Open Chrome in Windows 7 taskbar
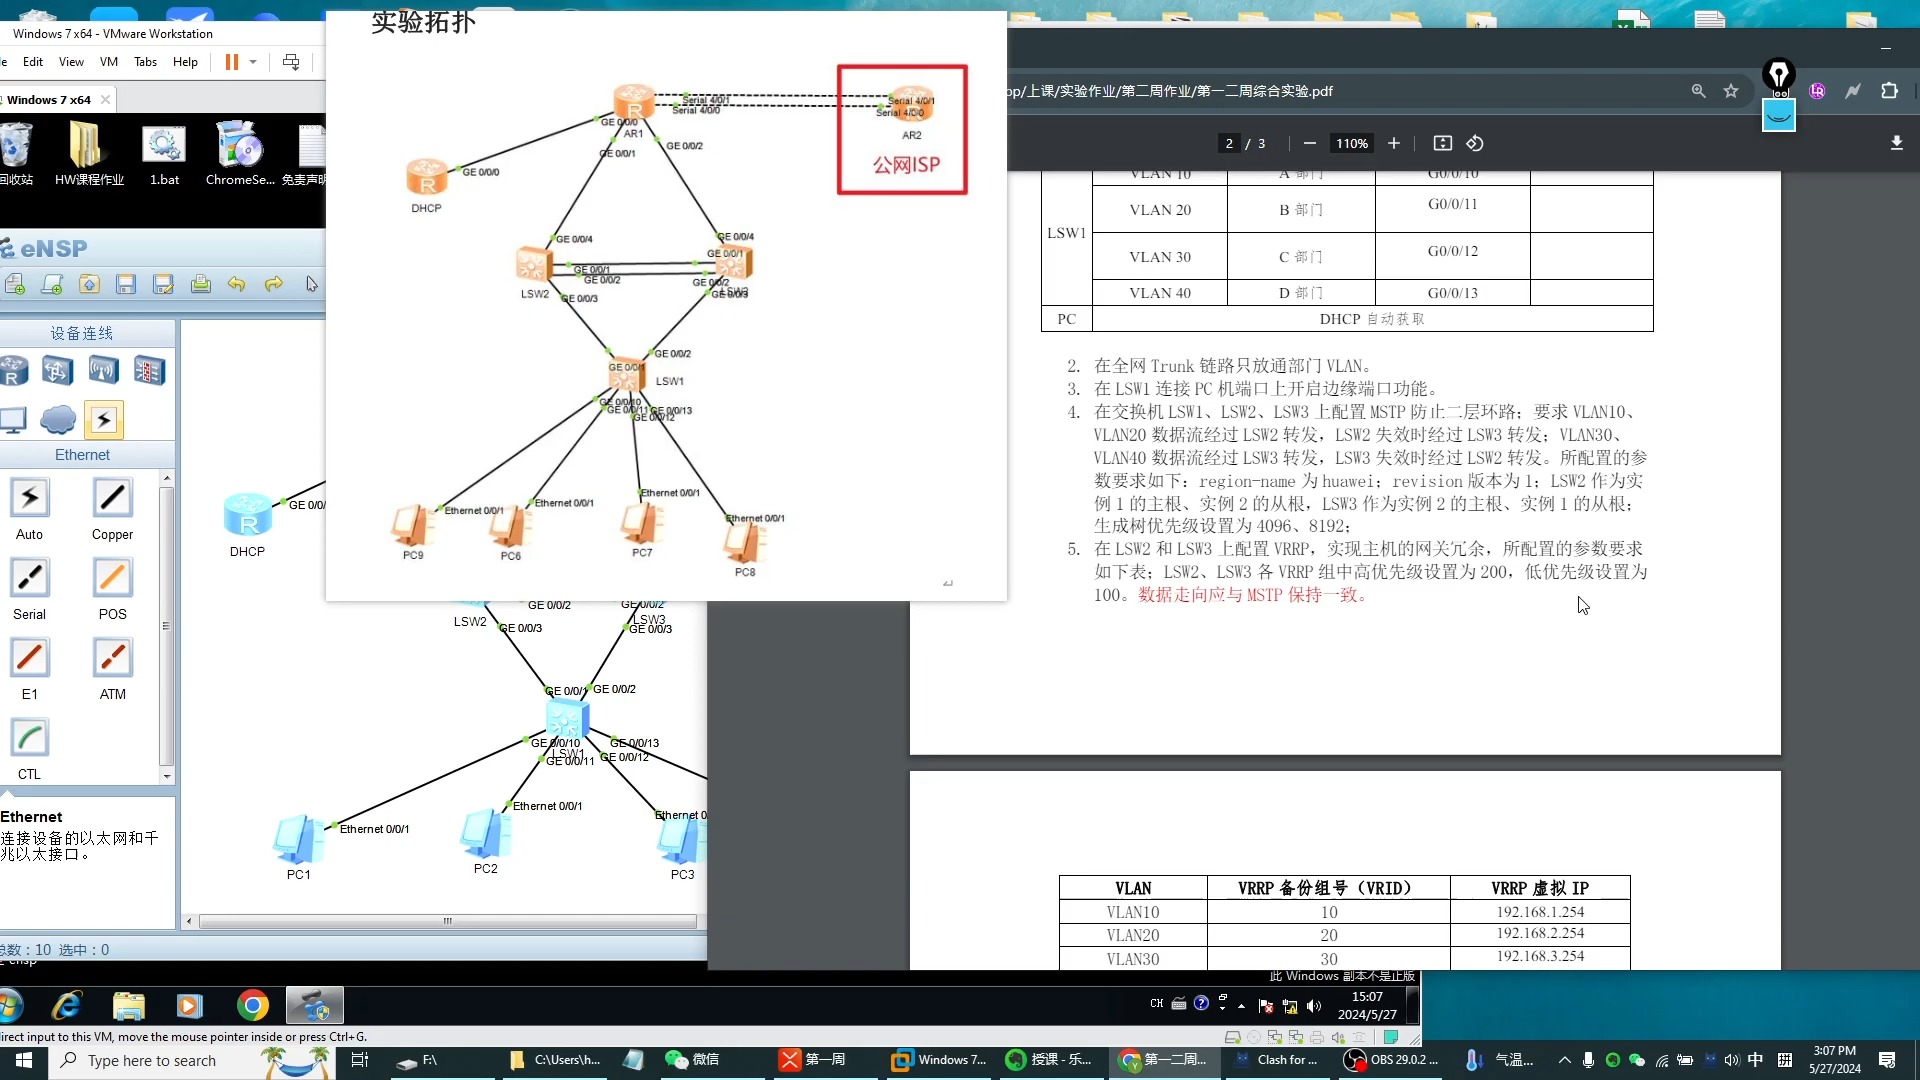The width and height of the screenshot is (1920, 1080). (x=252, y=1005)
